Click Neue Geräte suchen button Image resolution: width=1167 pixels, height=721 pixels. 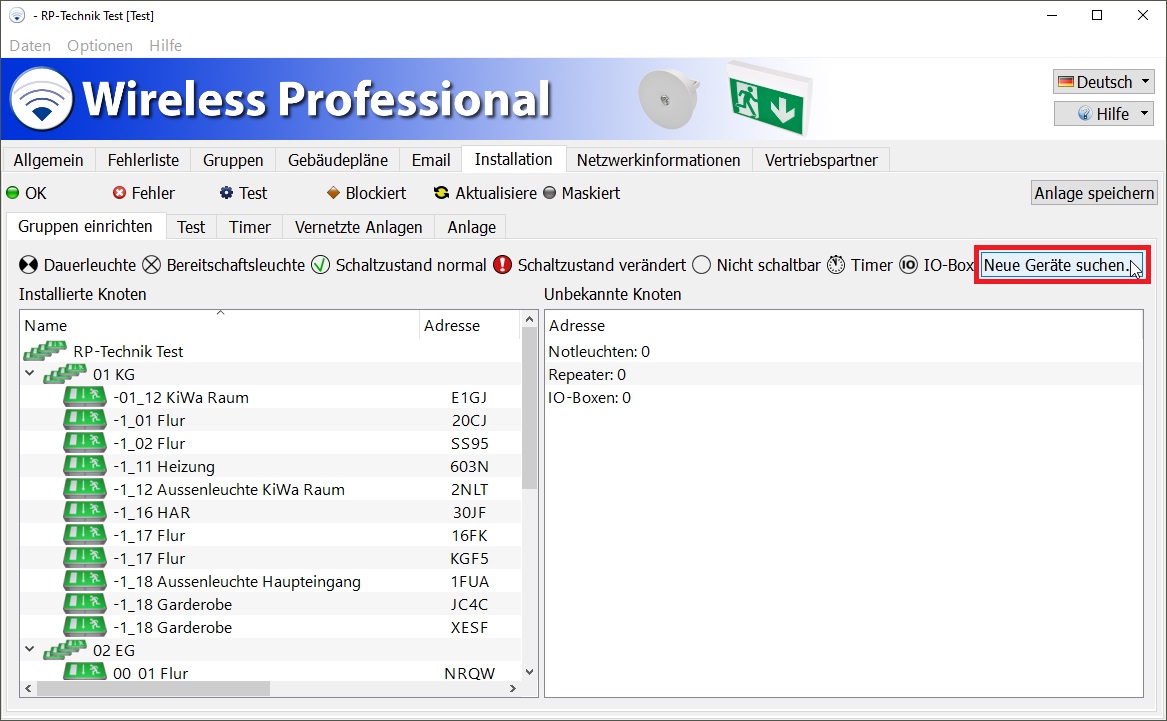[x=1062, y=265]
